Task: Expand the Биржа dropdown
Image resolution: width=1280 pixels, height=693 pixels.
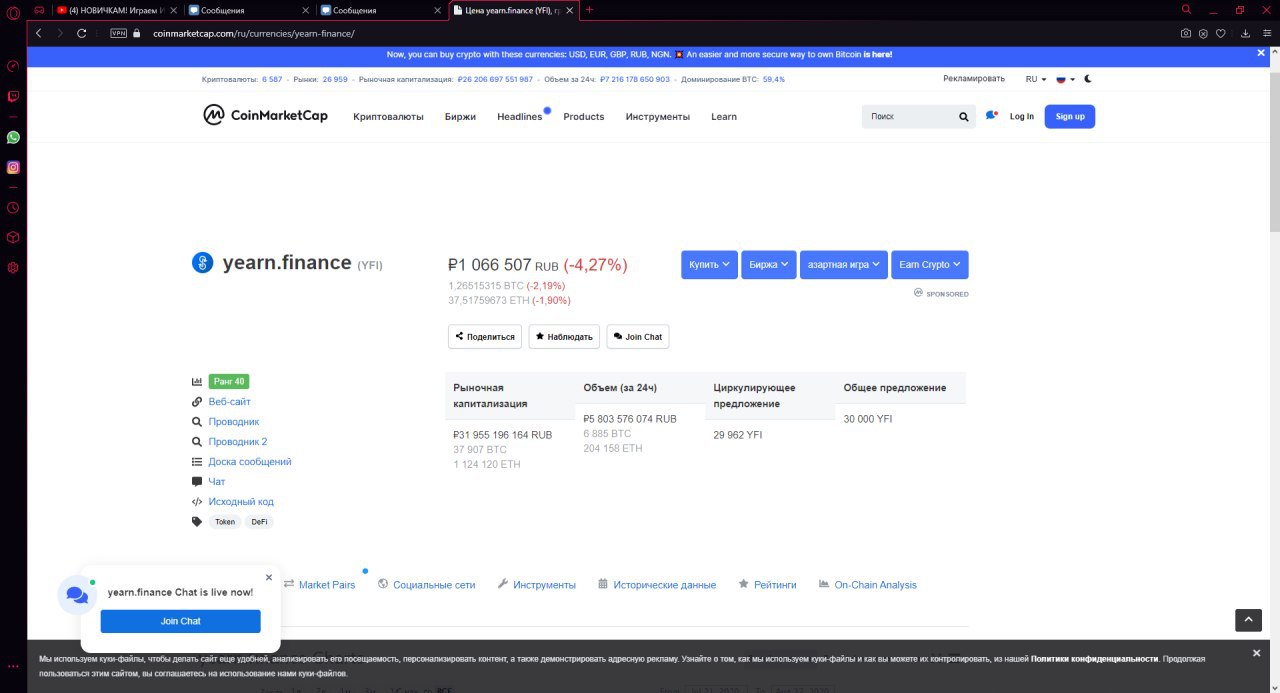Action: tap(769, 265)
